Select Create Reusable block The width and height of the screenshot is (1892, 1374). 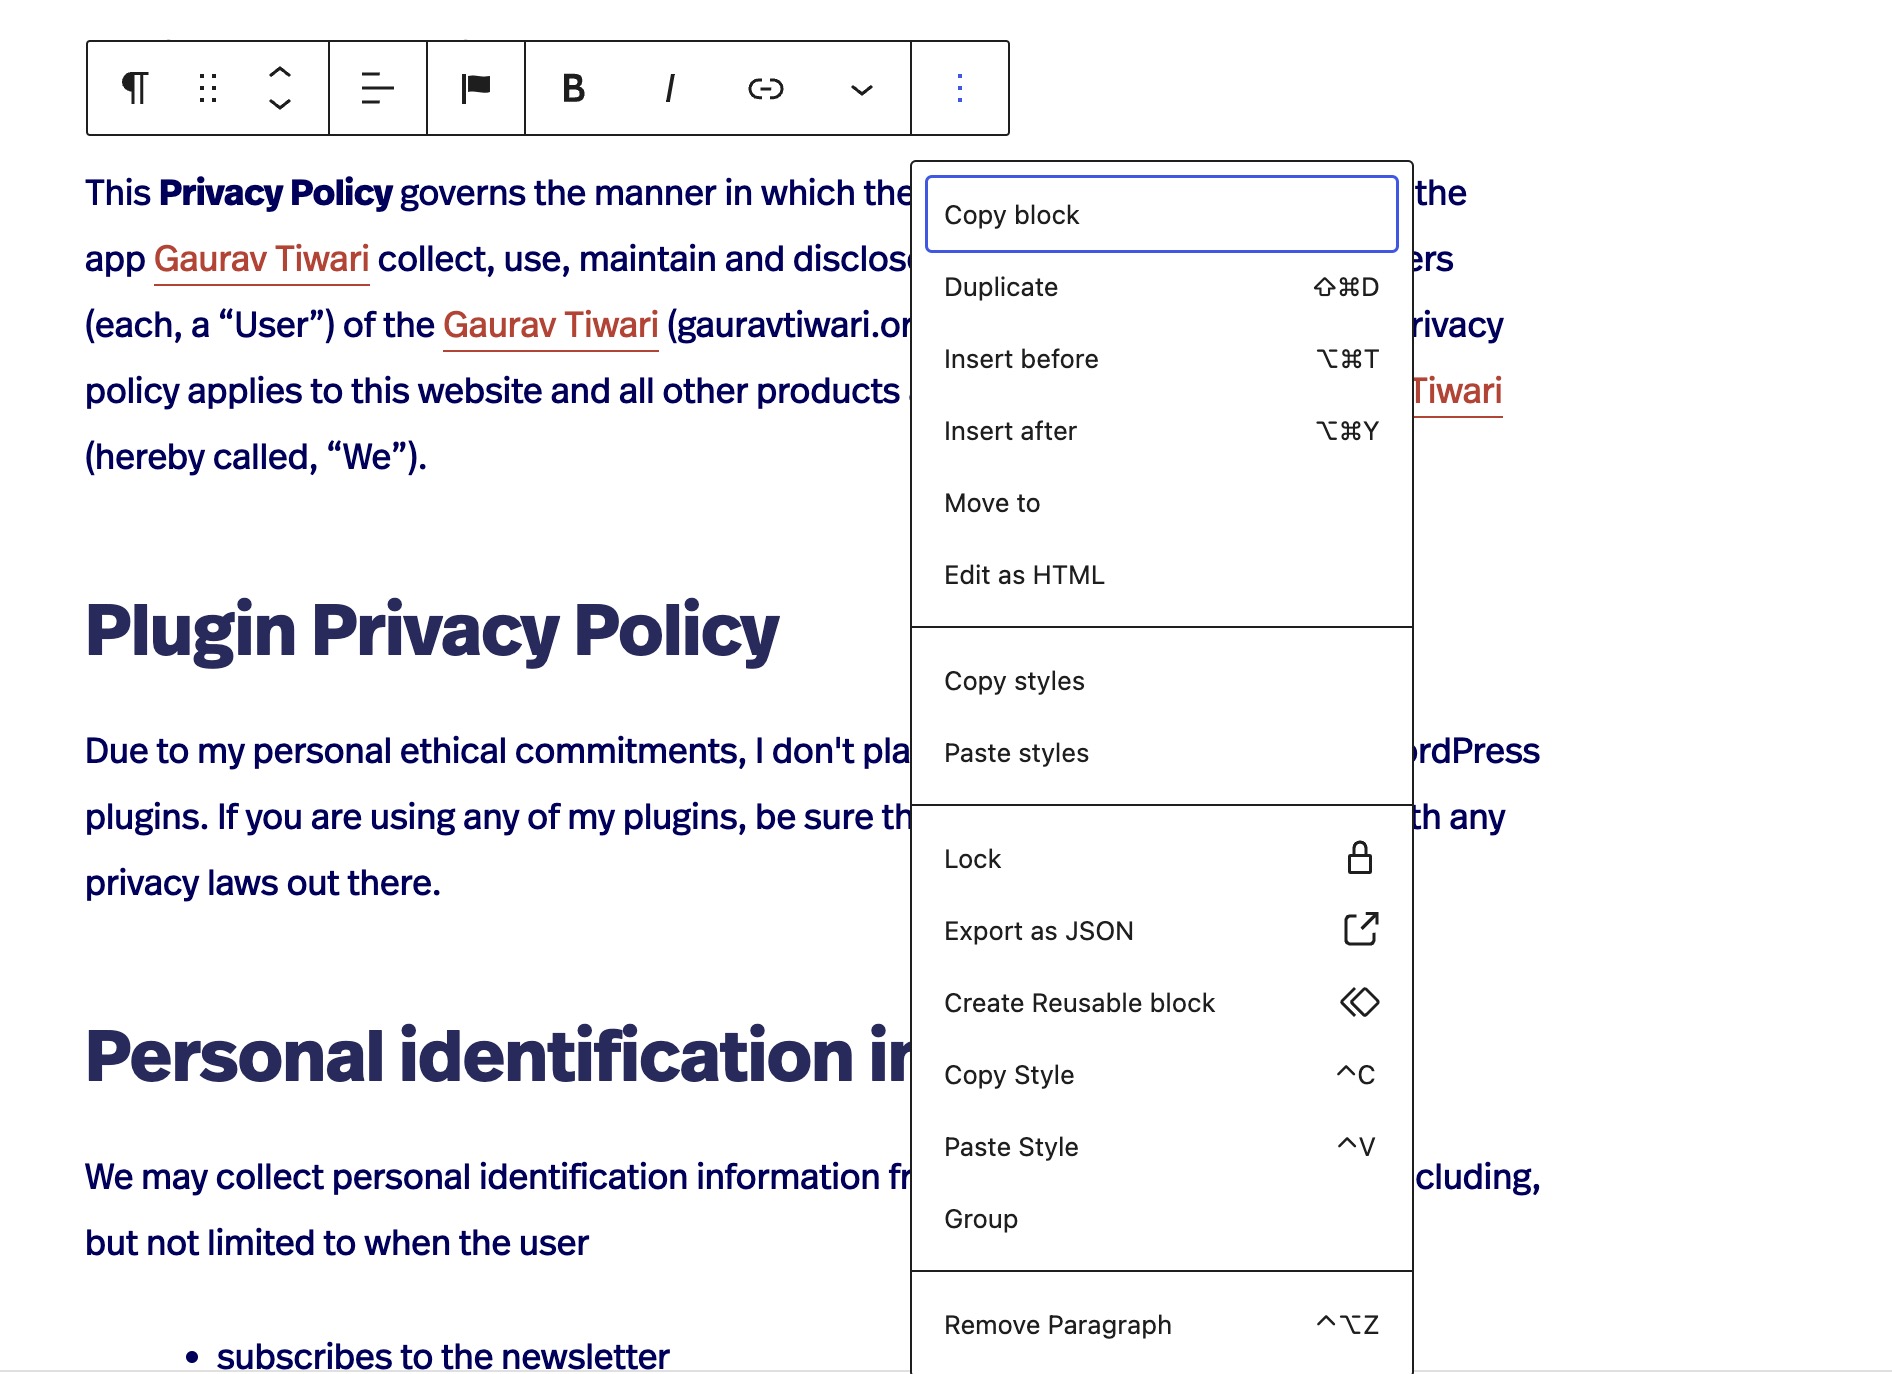pos(1162,1003)
